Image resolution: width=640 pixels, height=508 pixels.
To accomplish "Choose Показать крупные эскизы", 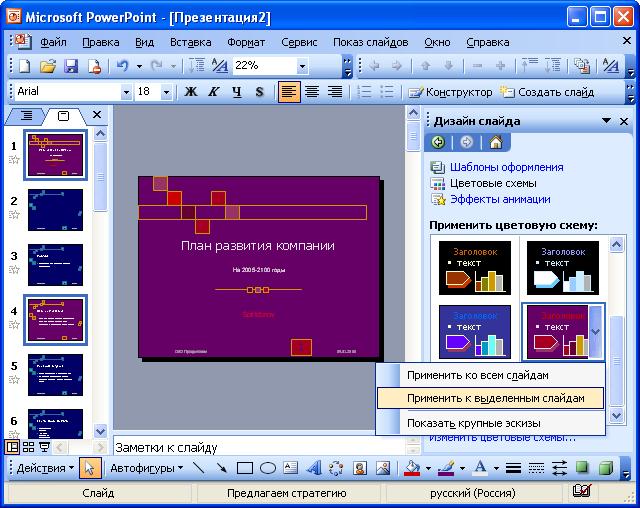I will point(491,423).
